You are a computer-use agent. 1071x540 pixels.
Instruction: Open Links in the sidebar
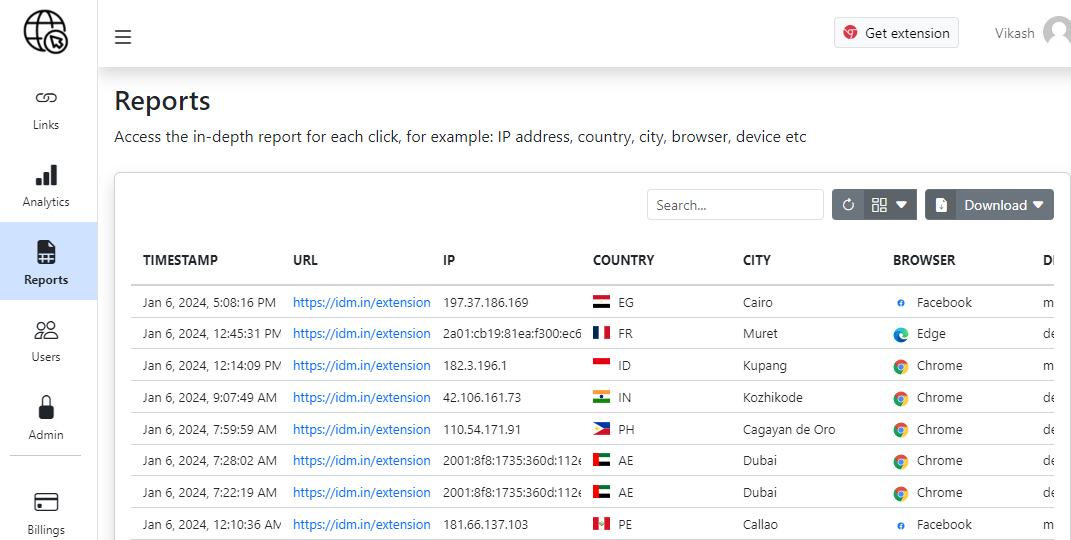pos(46,111)
